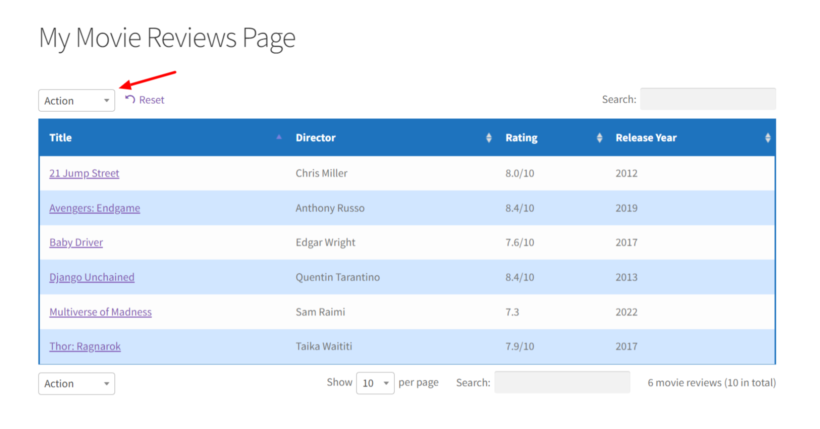Click the 6 movie reviews count text
This screenshot has width=820, height=429.
tap(712, 382)
